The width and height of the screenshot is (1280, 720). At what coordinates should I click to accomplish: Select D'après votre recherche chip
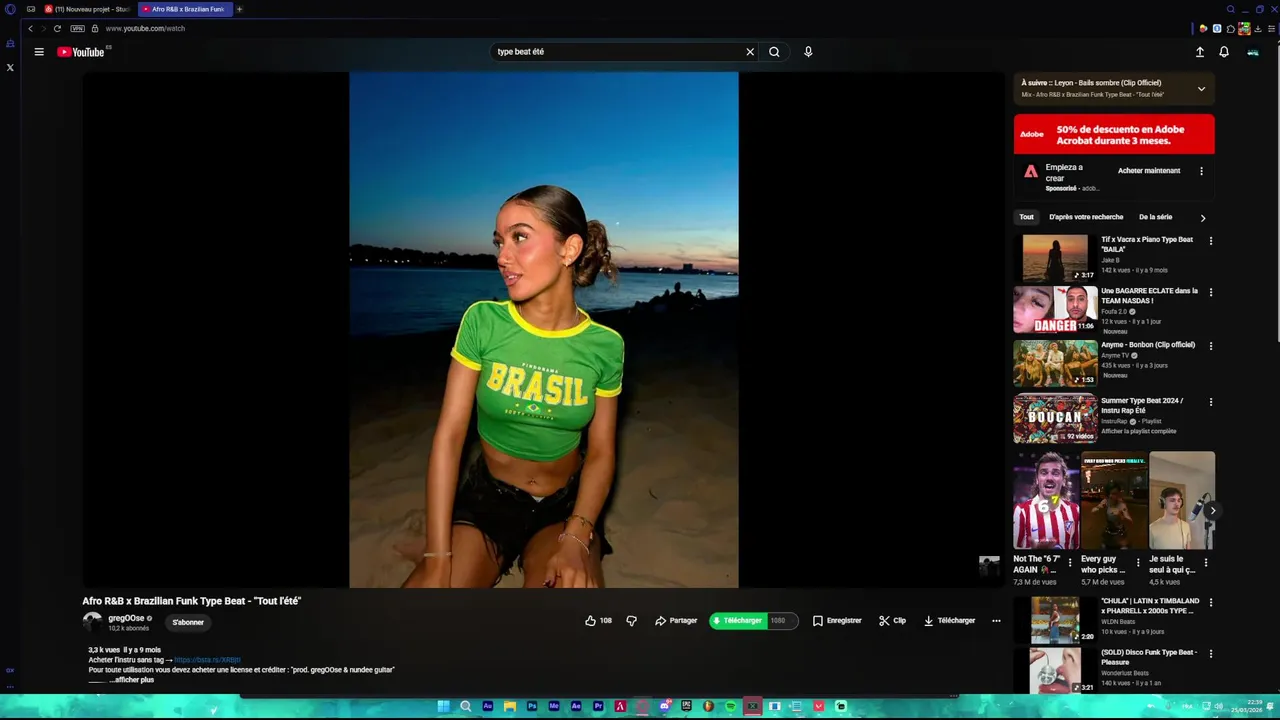coord(1086,217)
